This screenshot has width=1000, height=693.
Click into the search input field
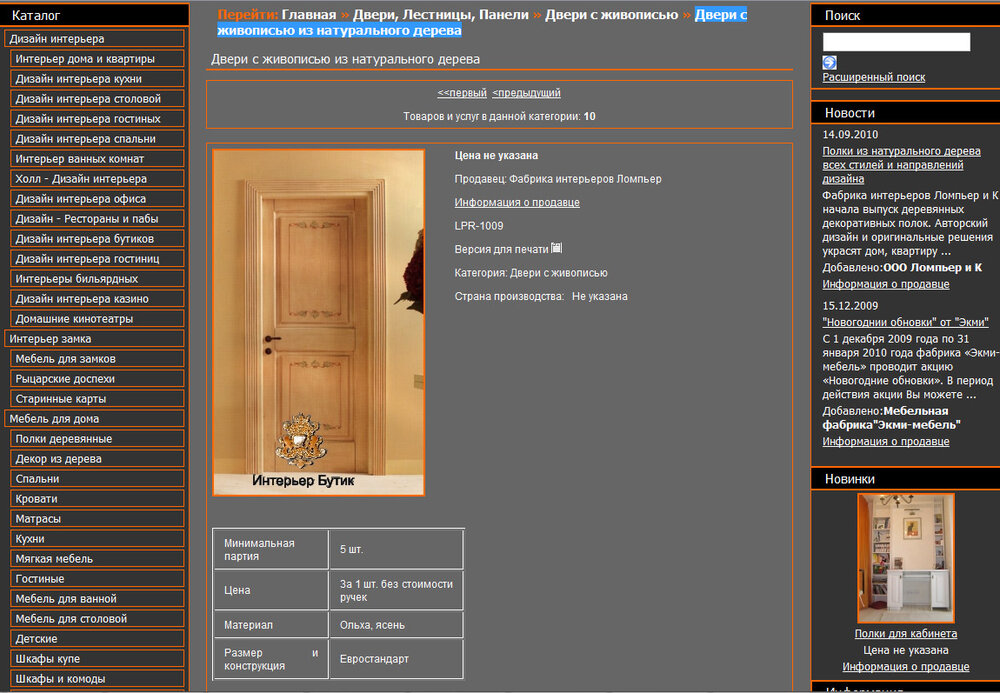pyautogui.click(x=896, y=42)
